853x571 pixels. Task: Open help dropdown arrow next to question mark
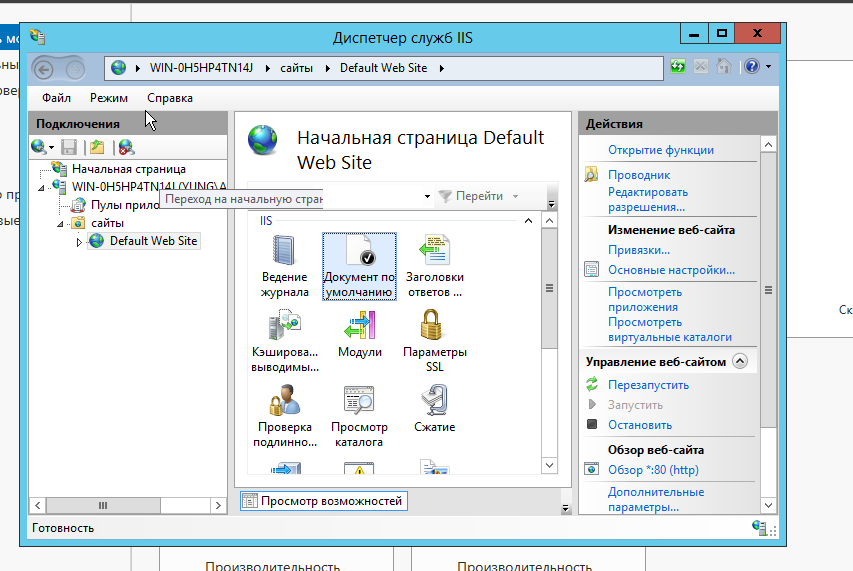pos(768,66)
